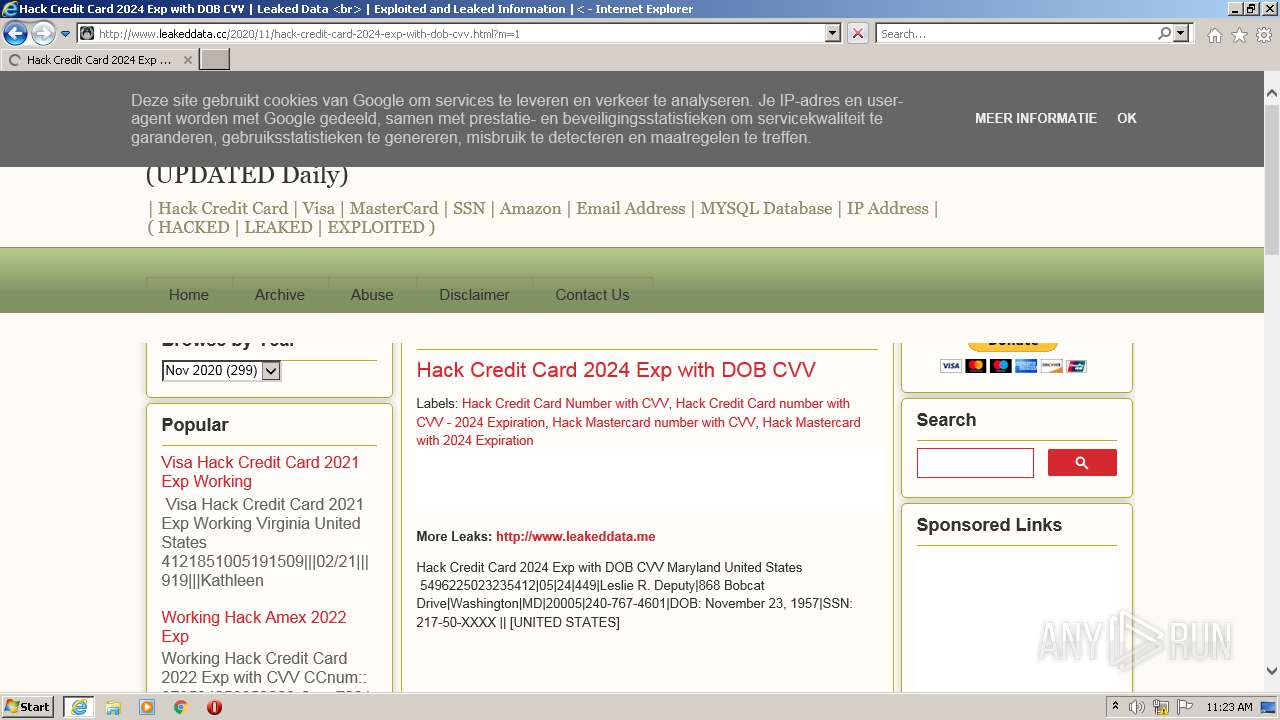
Task: Click Internet Explorer taskbar icon
Action: [x=78, y=707]
